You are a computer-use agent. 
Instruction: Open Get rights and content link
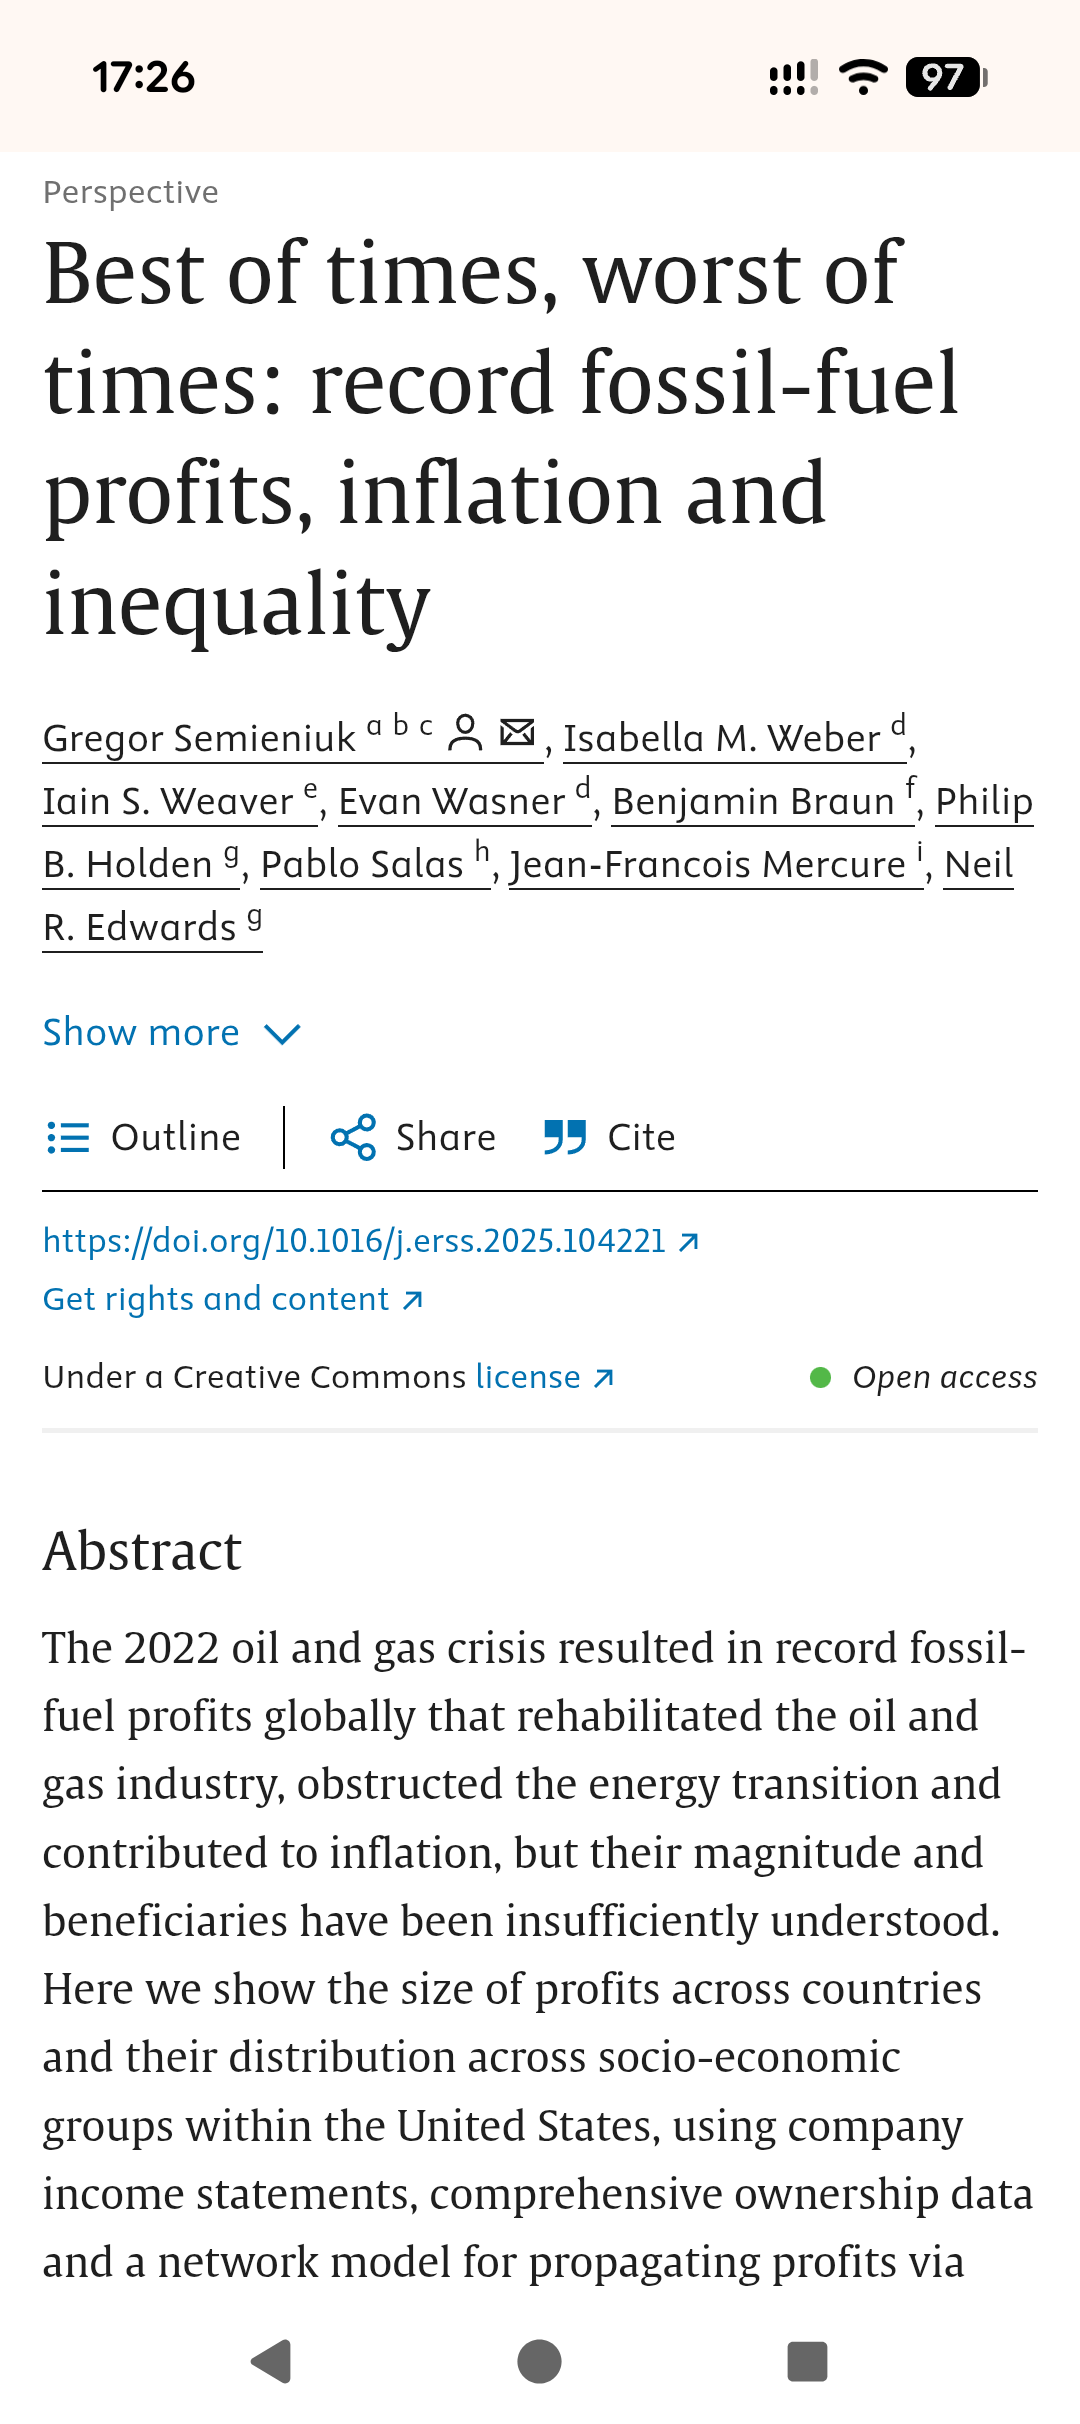click(x=232, y=1299)
